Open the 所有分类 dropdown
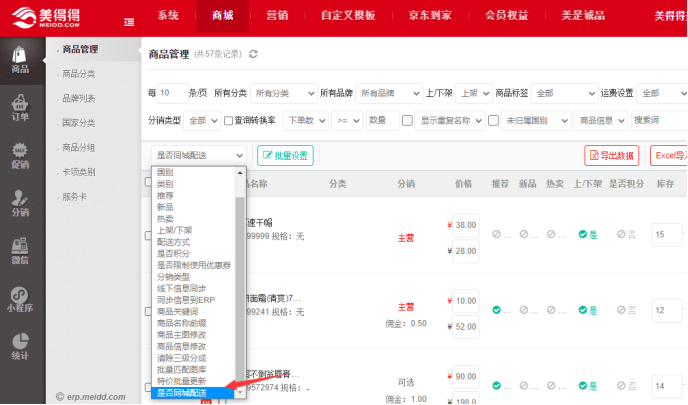 point(283,93)
